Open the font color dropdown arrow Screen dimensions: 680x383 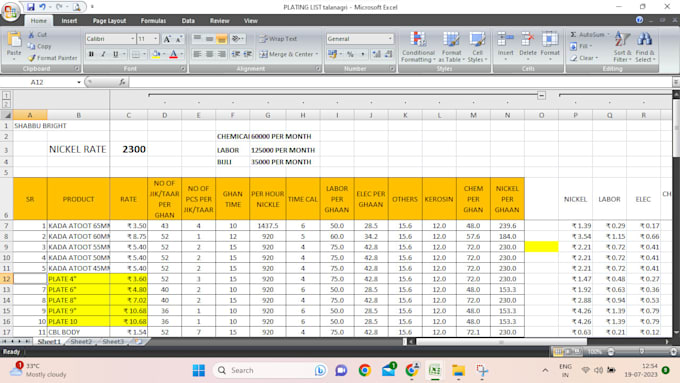click(x=182, y=54)
